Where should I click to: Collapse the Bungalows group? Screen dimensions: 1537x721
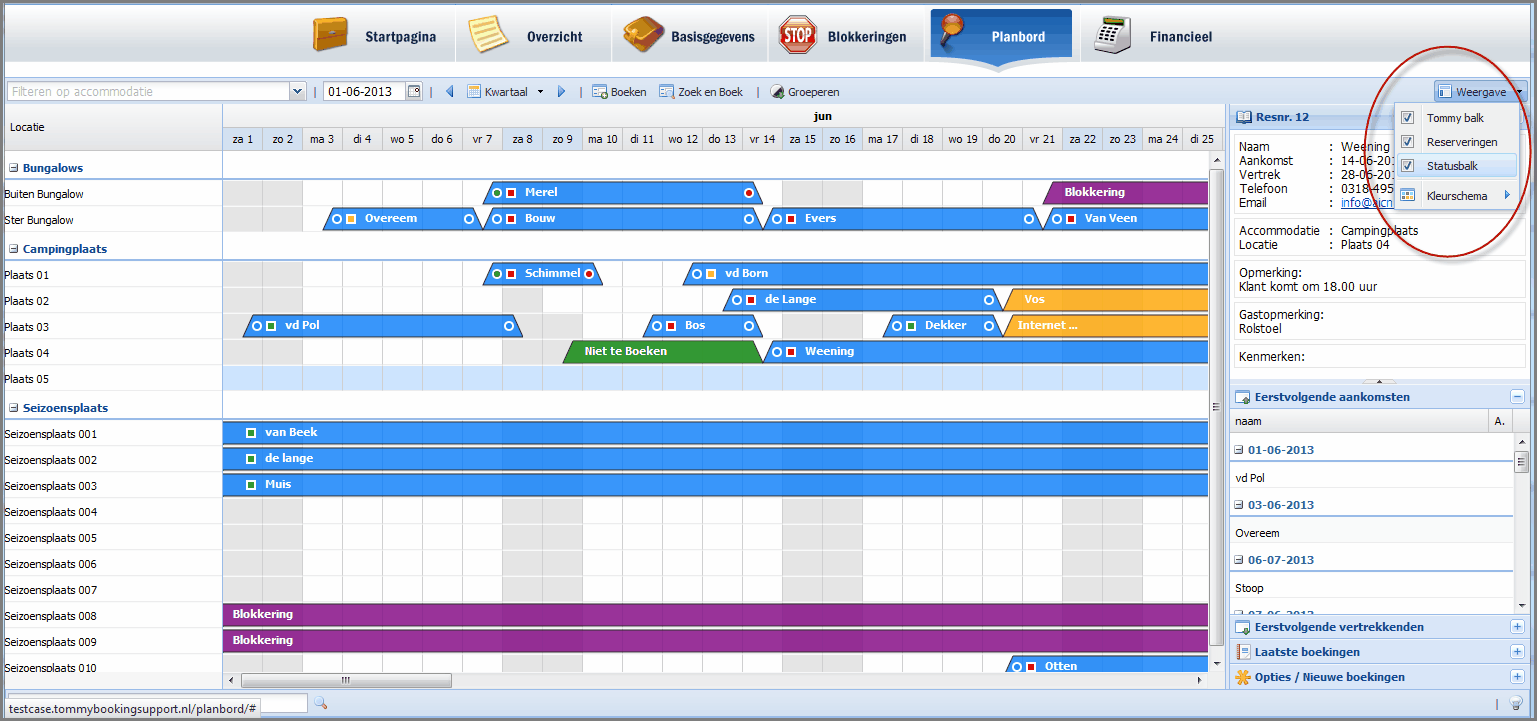pos(14,168)
